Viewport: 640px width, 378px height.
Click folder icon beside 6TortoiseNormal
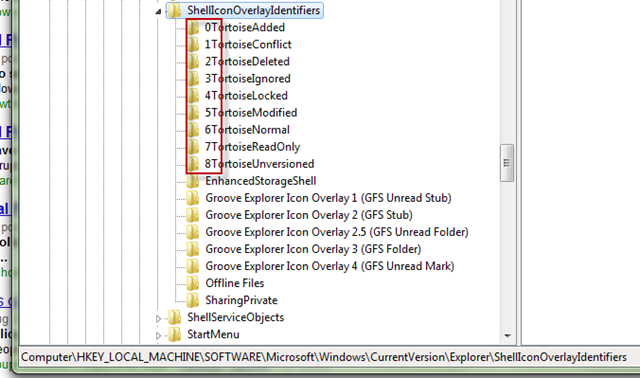click(193, 130)
